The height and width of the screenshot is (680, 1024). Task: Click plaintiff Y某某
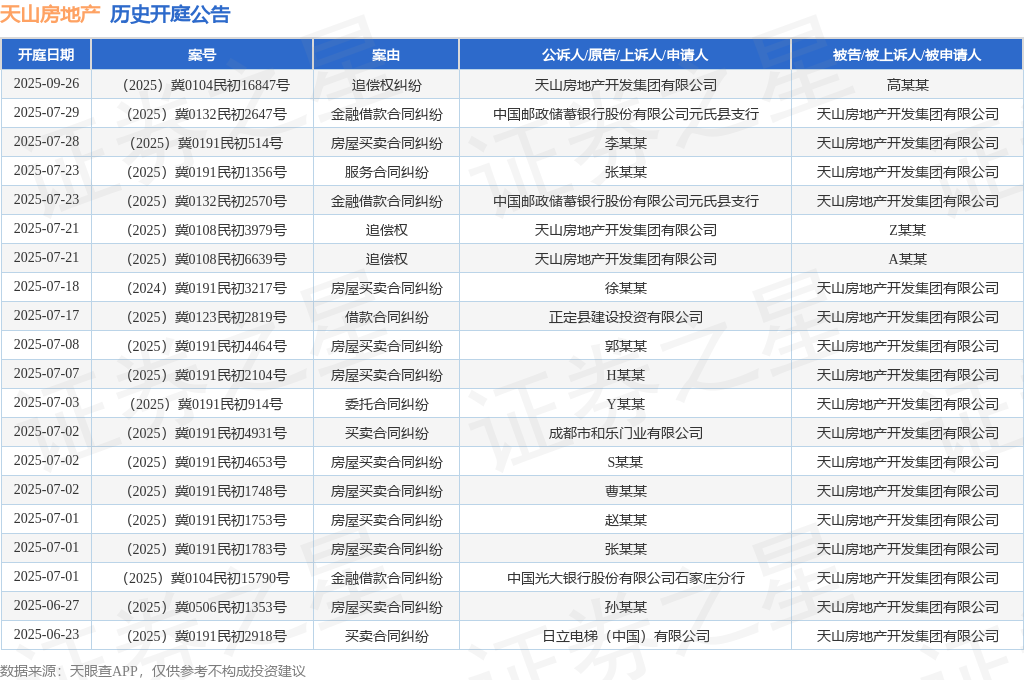[x=626, y=404]
